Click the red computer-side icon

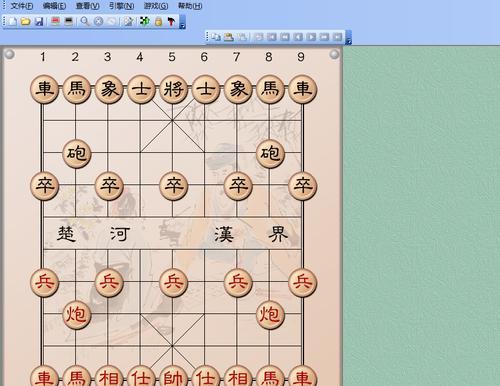[x=56, y=22]
